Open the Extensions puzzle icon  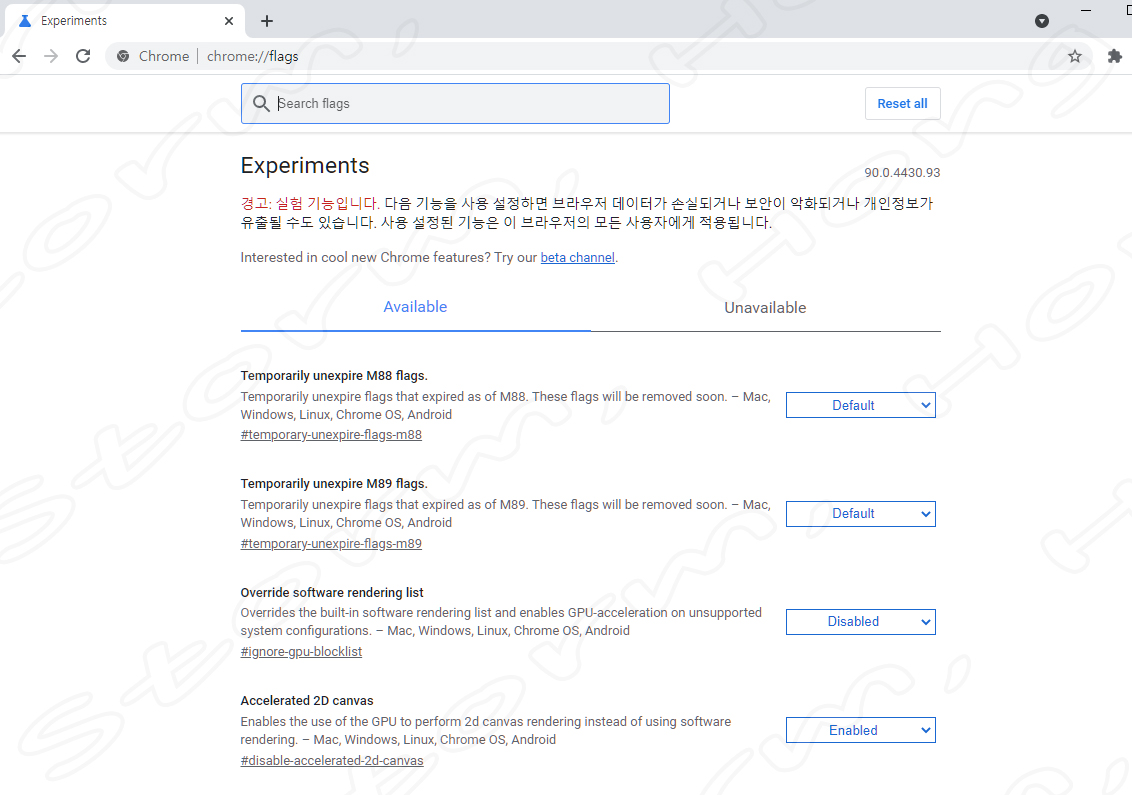pos(1115,56)
